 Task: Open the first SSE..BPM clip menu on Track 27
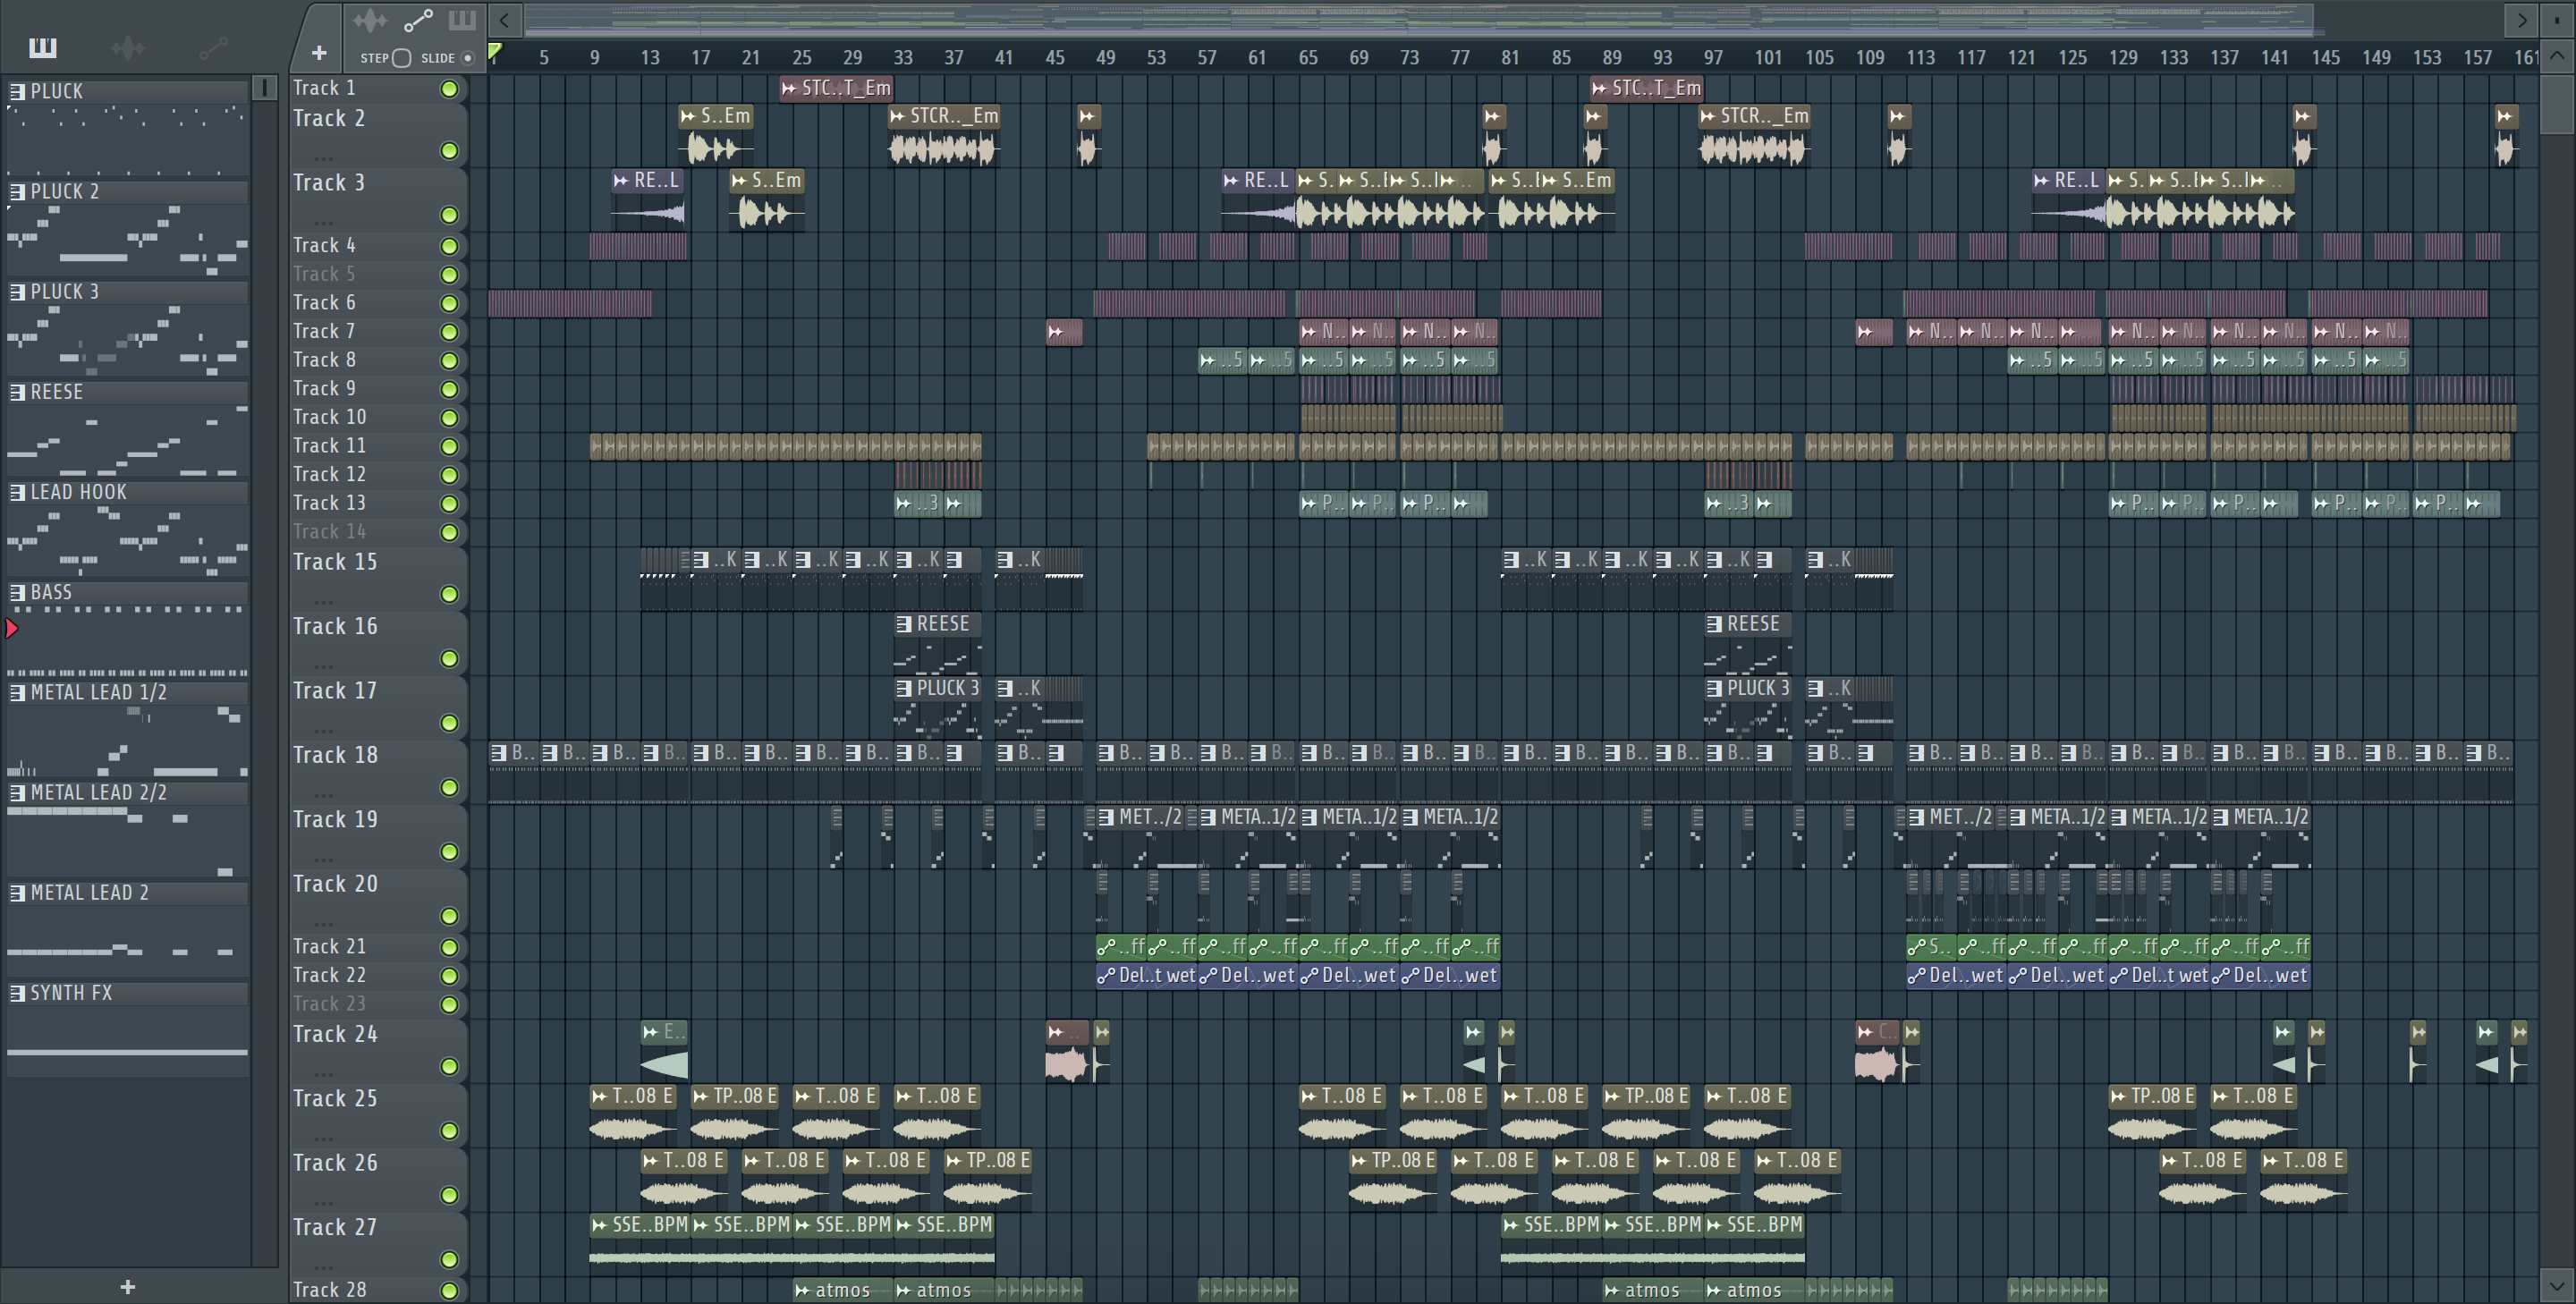point(599,1225)
